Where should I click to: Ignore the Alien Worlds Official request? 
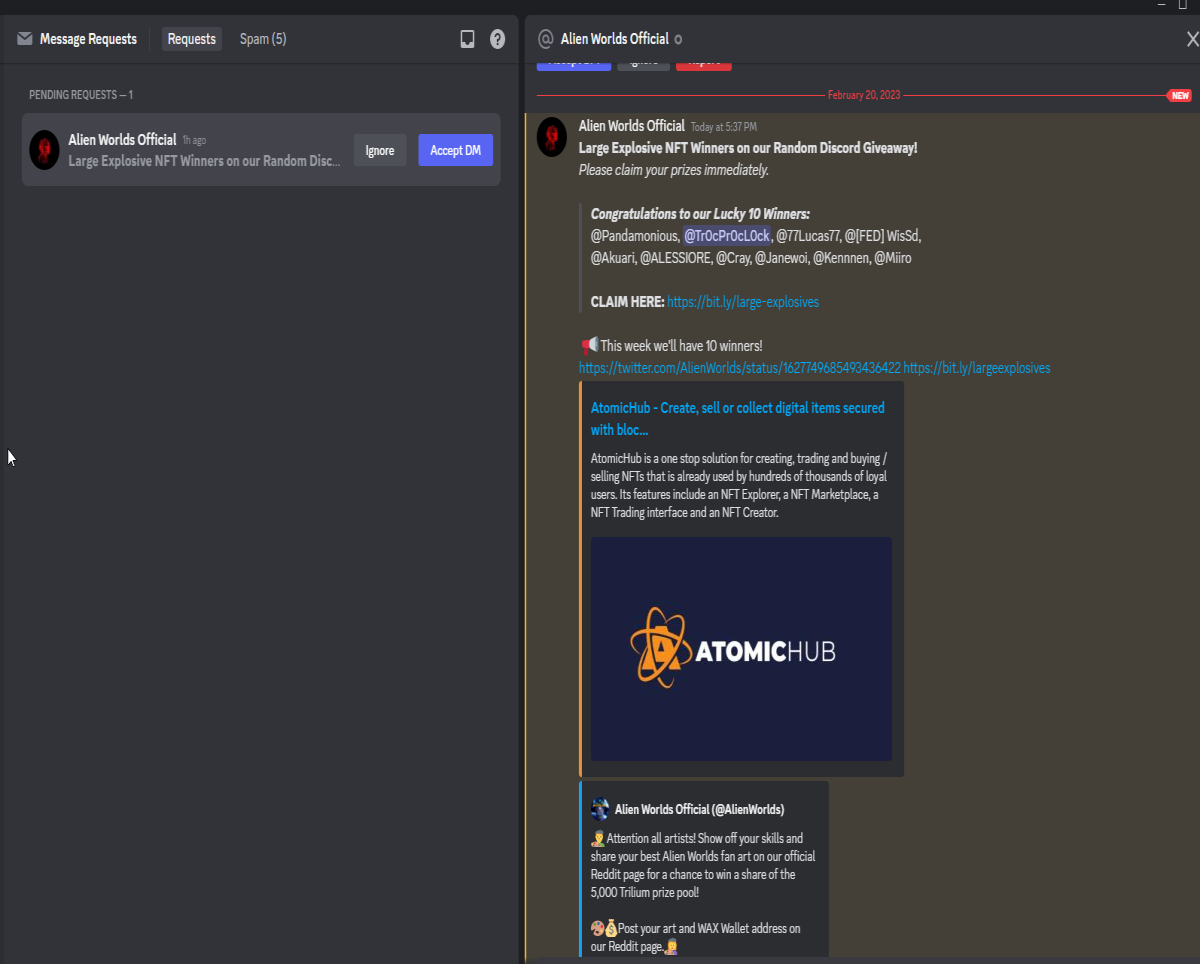(380, 150)
